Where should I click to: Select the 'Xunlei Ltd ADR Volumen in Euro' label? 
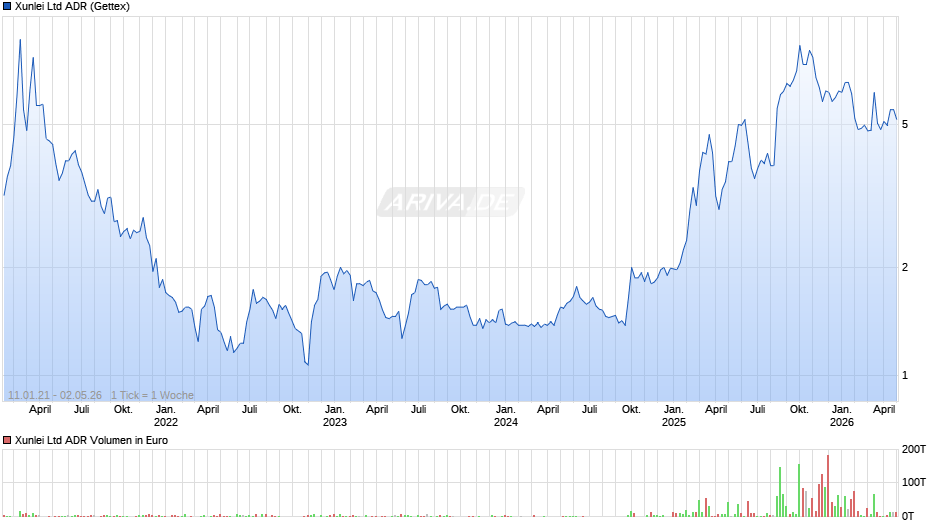click(91, 440)
